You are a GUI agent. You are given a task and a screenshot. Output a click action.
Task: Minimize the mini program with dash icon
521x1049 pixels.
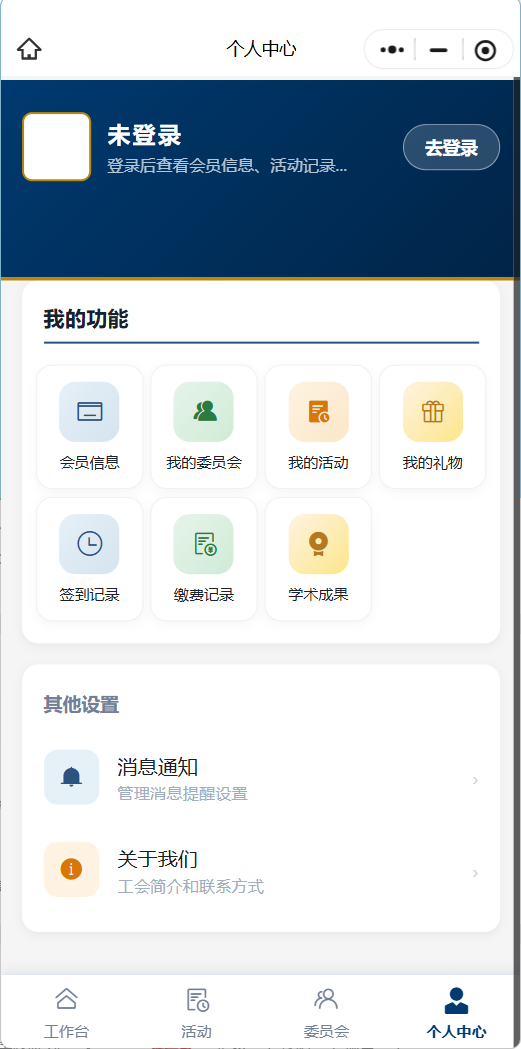tap(438, 50)
